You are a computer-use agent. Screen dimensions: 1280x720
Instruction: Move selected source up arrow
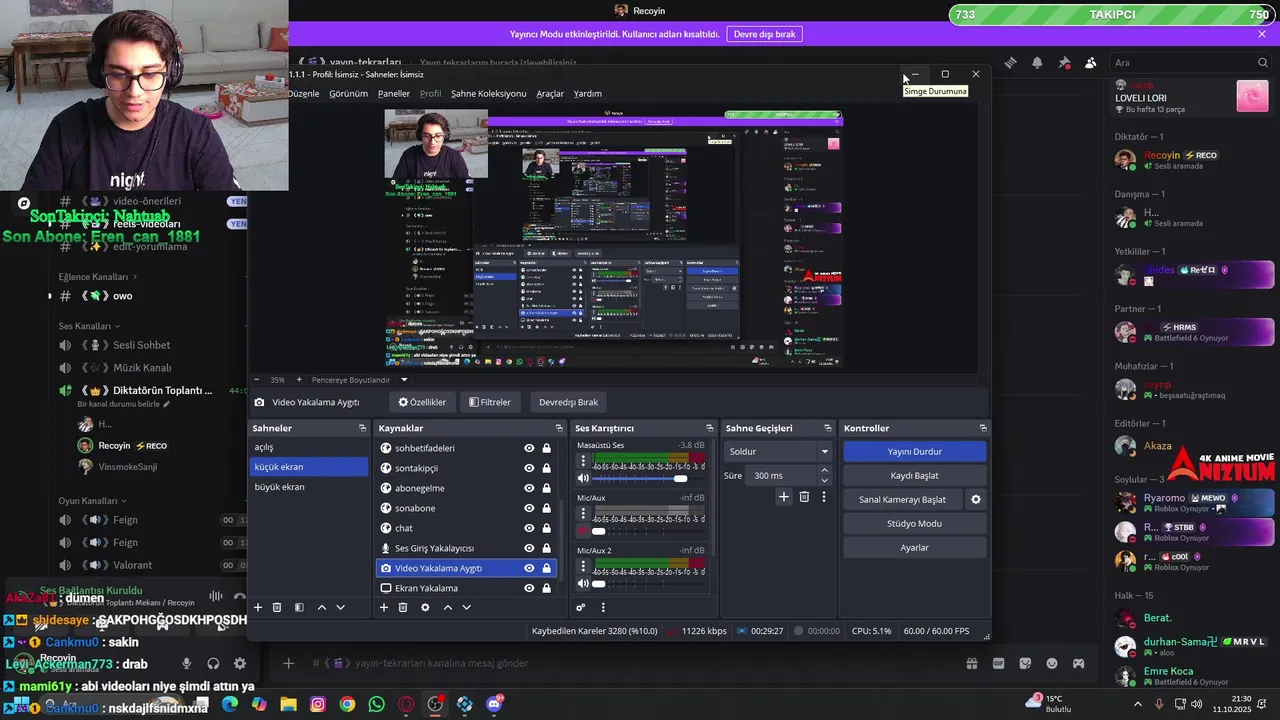[x=447, y=607]
